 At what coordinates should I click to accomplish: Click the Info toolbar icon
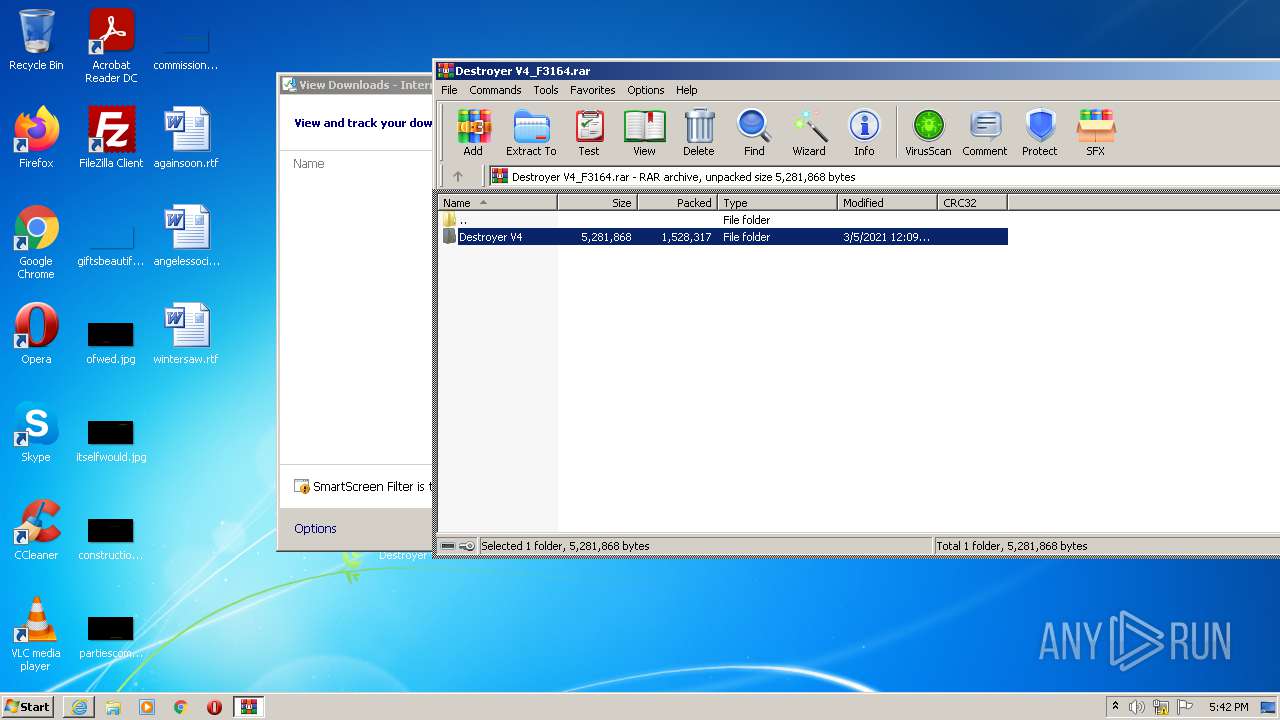click(x=864, y=134)
